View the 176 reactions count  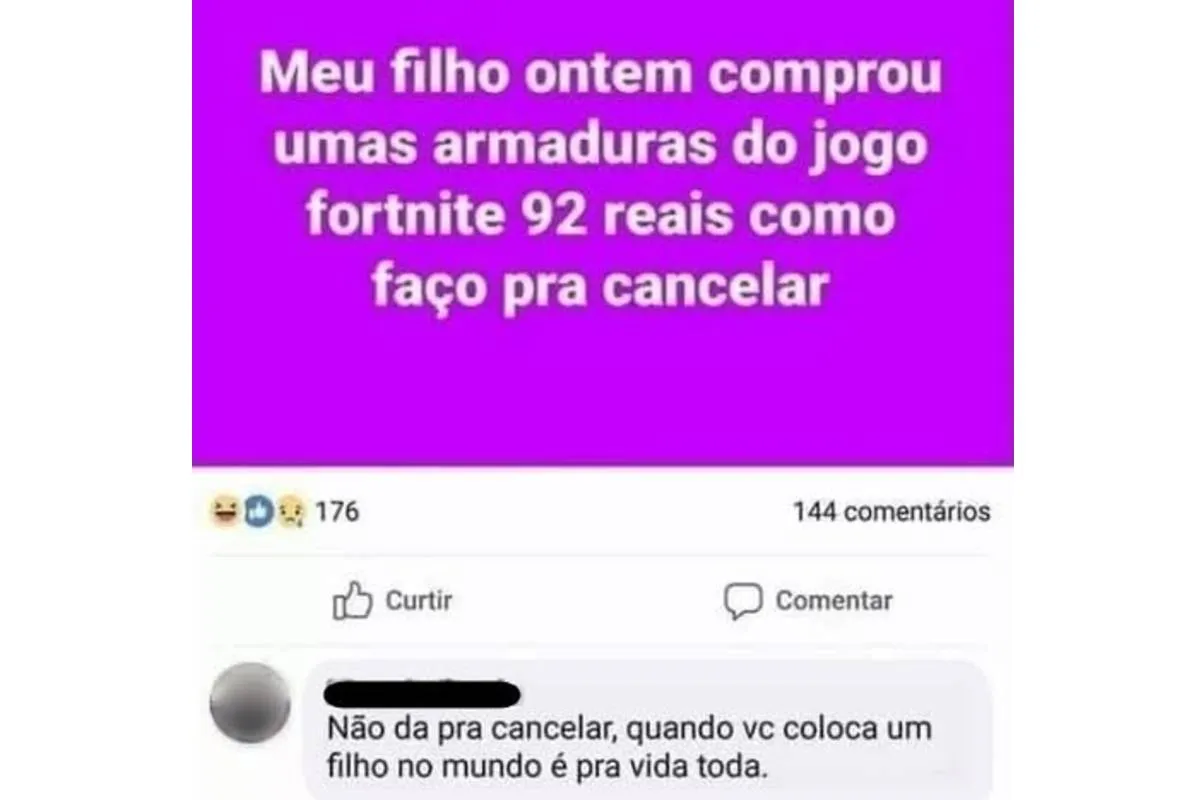pyautogui.click(x=337, y=512)
